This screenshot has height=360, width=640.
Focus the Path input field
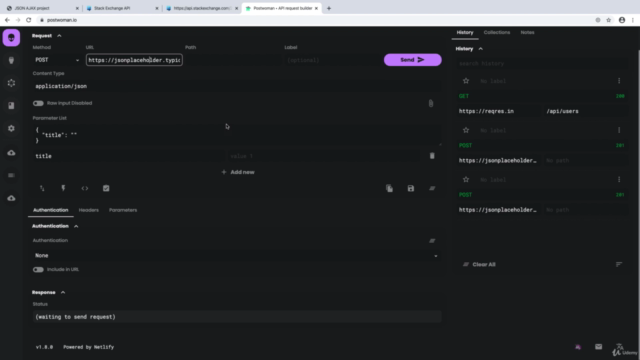[233, 60]
